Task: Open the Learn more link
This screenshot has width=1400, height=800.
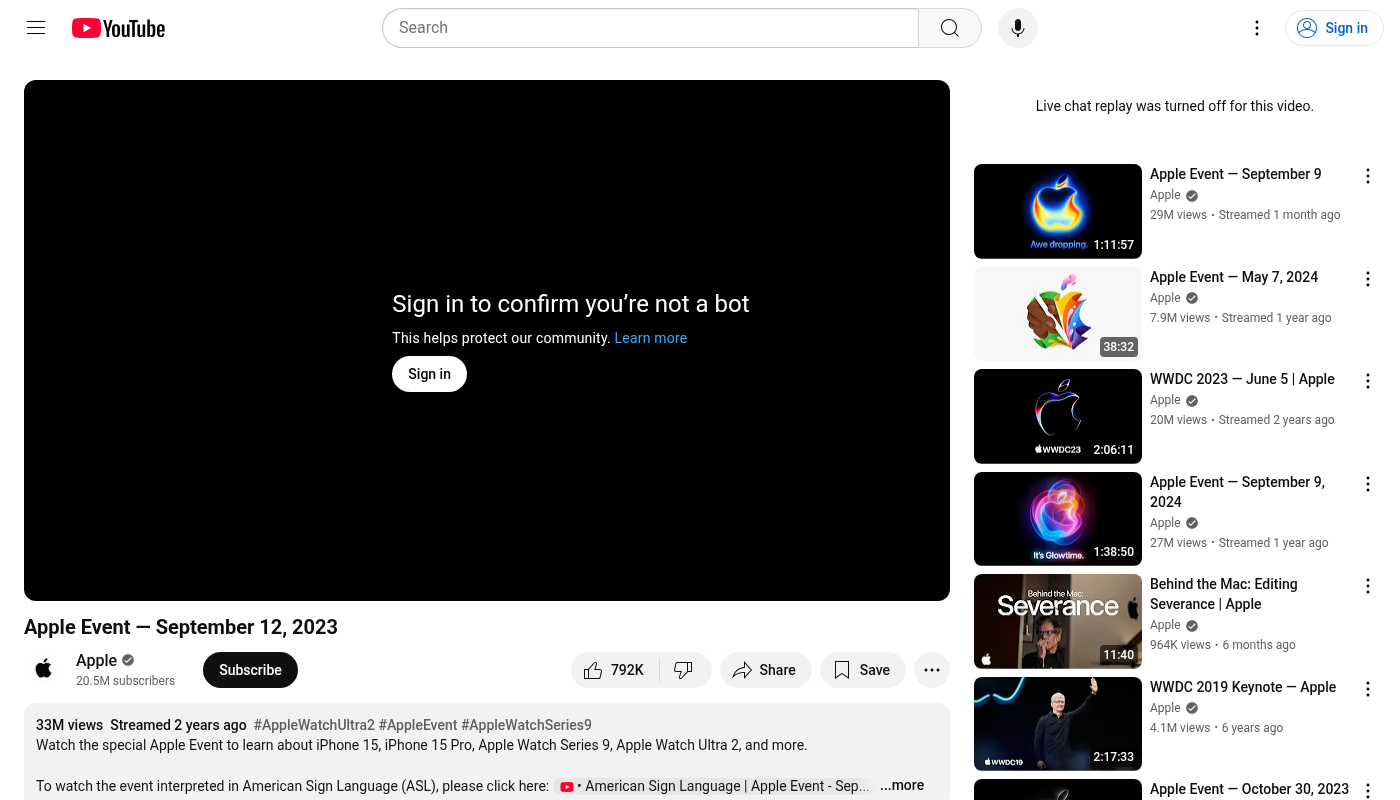Action: [x=650, y=338]
